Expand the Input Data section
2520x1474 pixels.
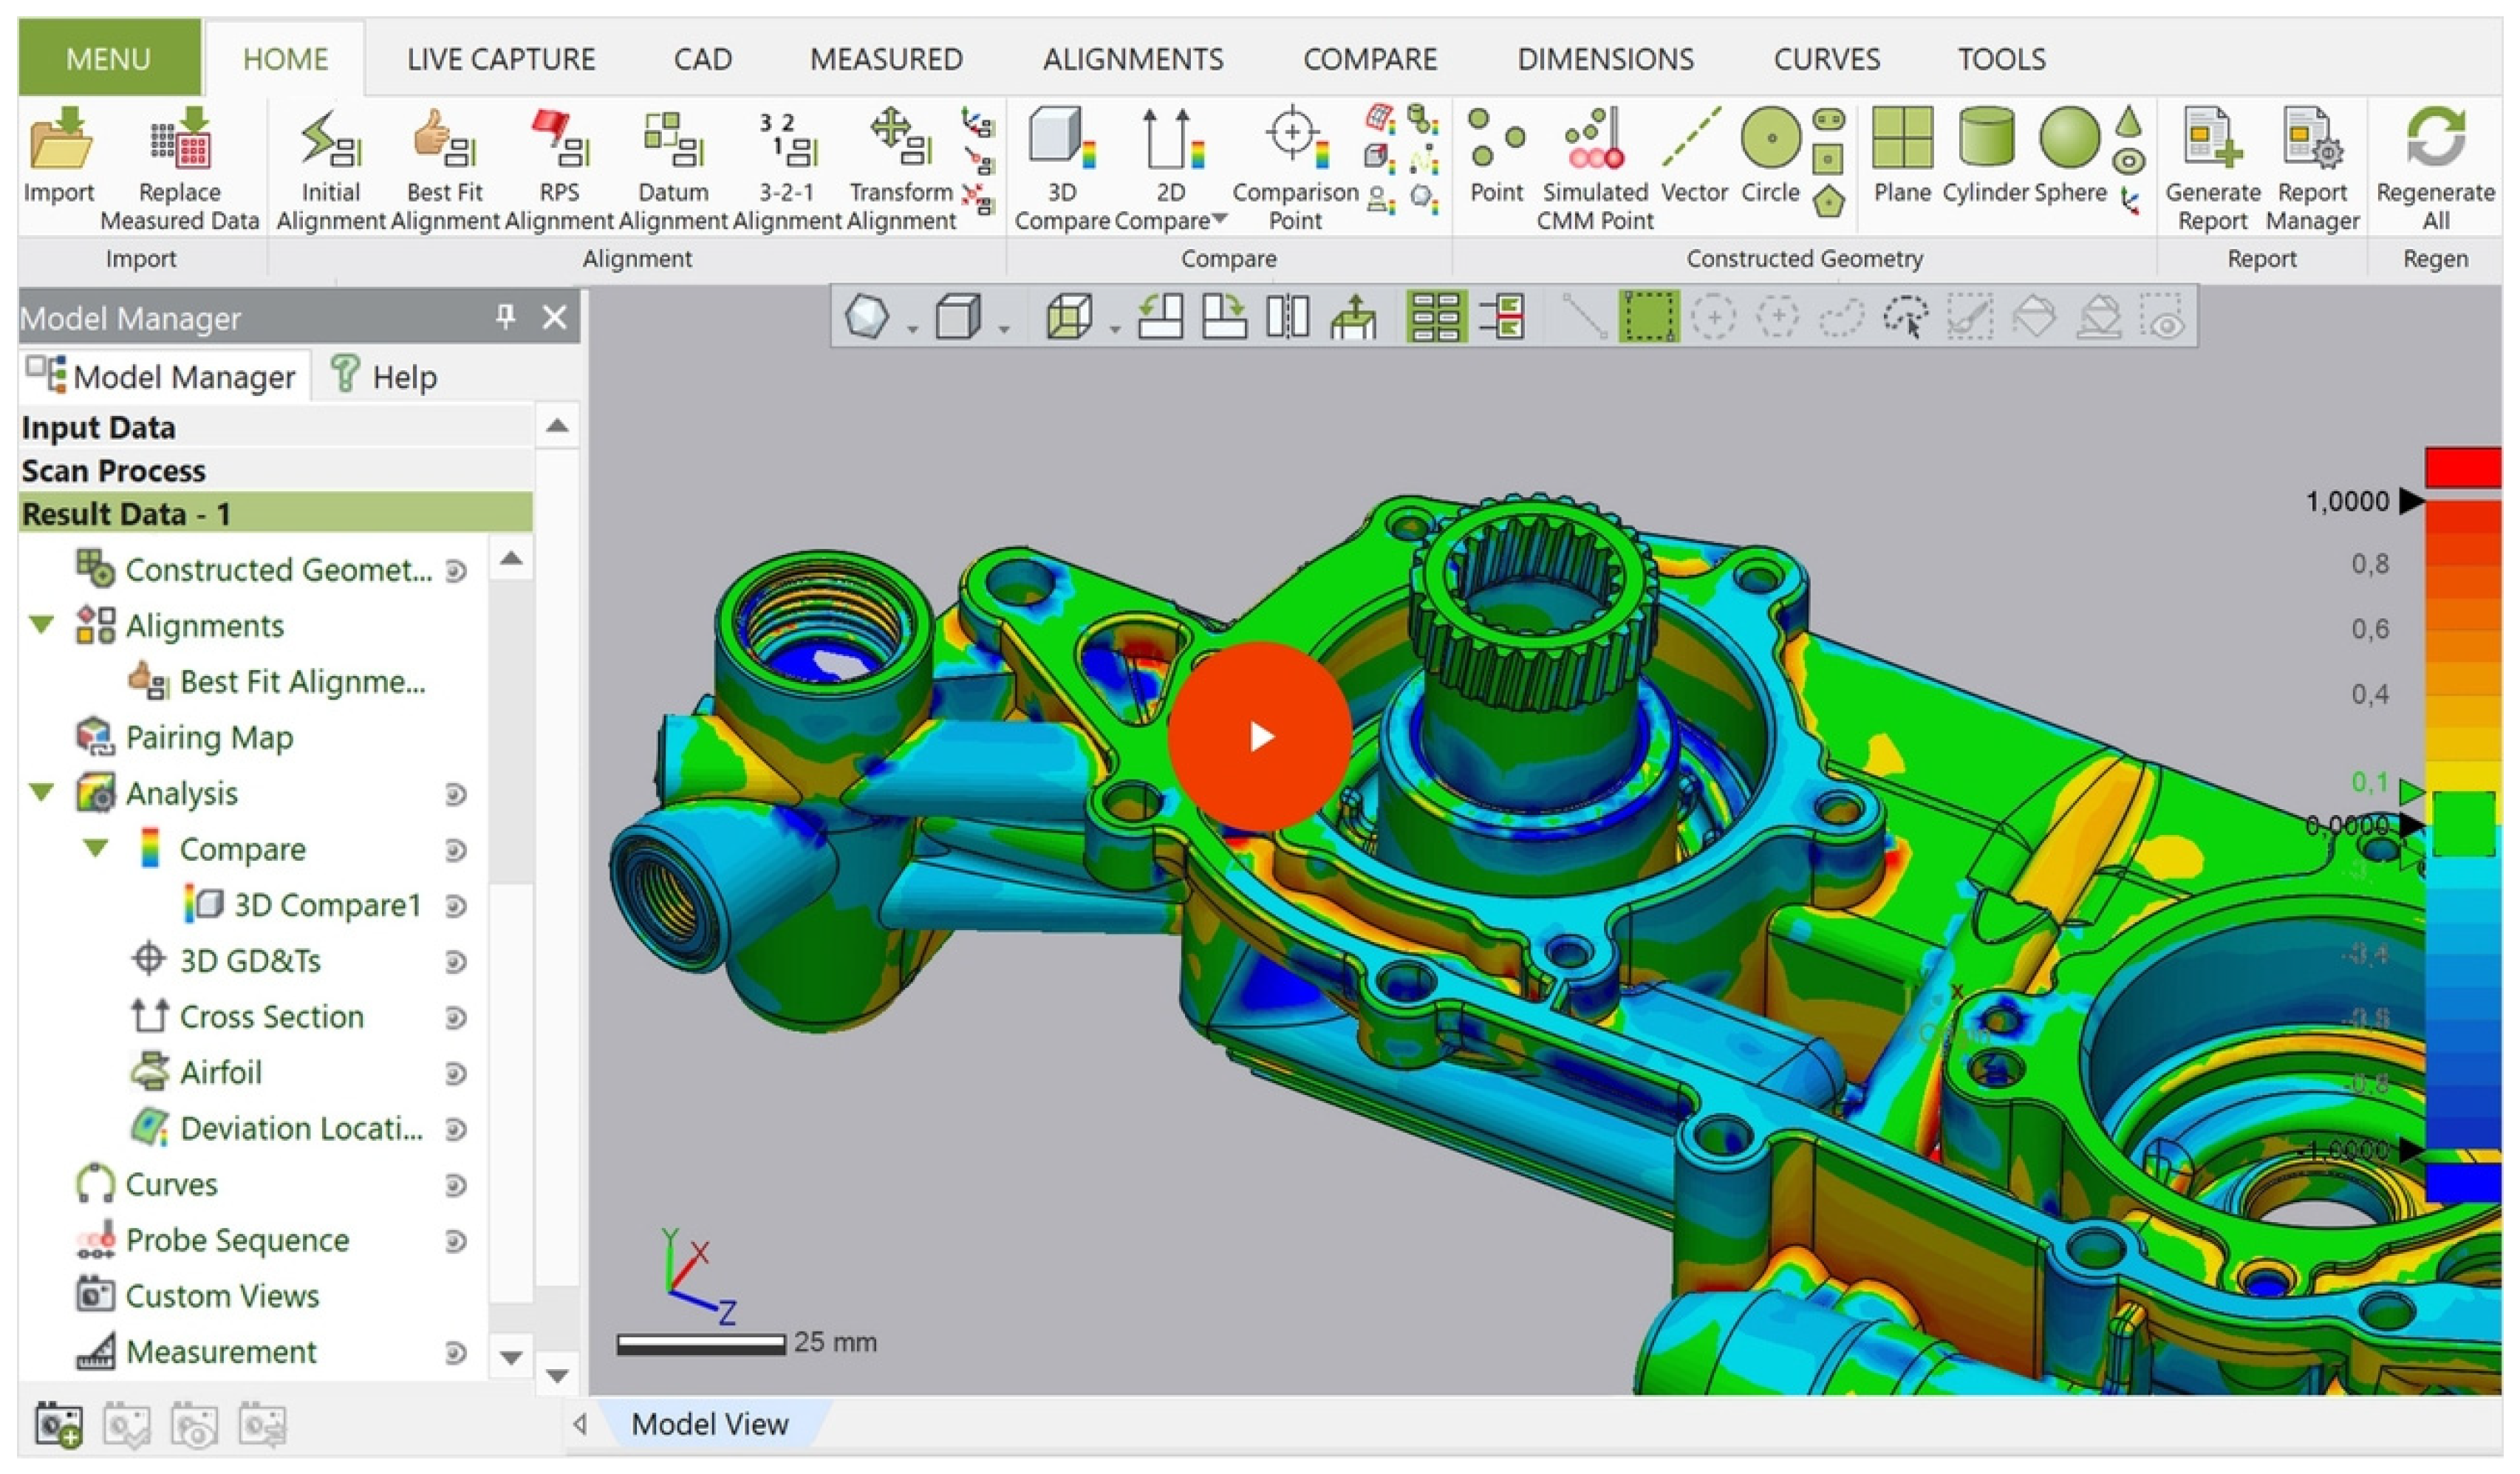point(275,427)
